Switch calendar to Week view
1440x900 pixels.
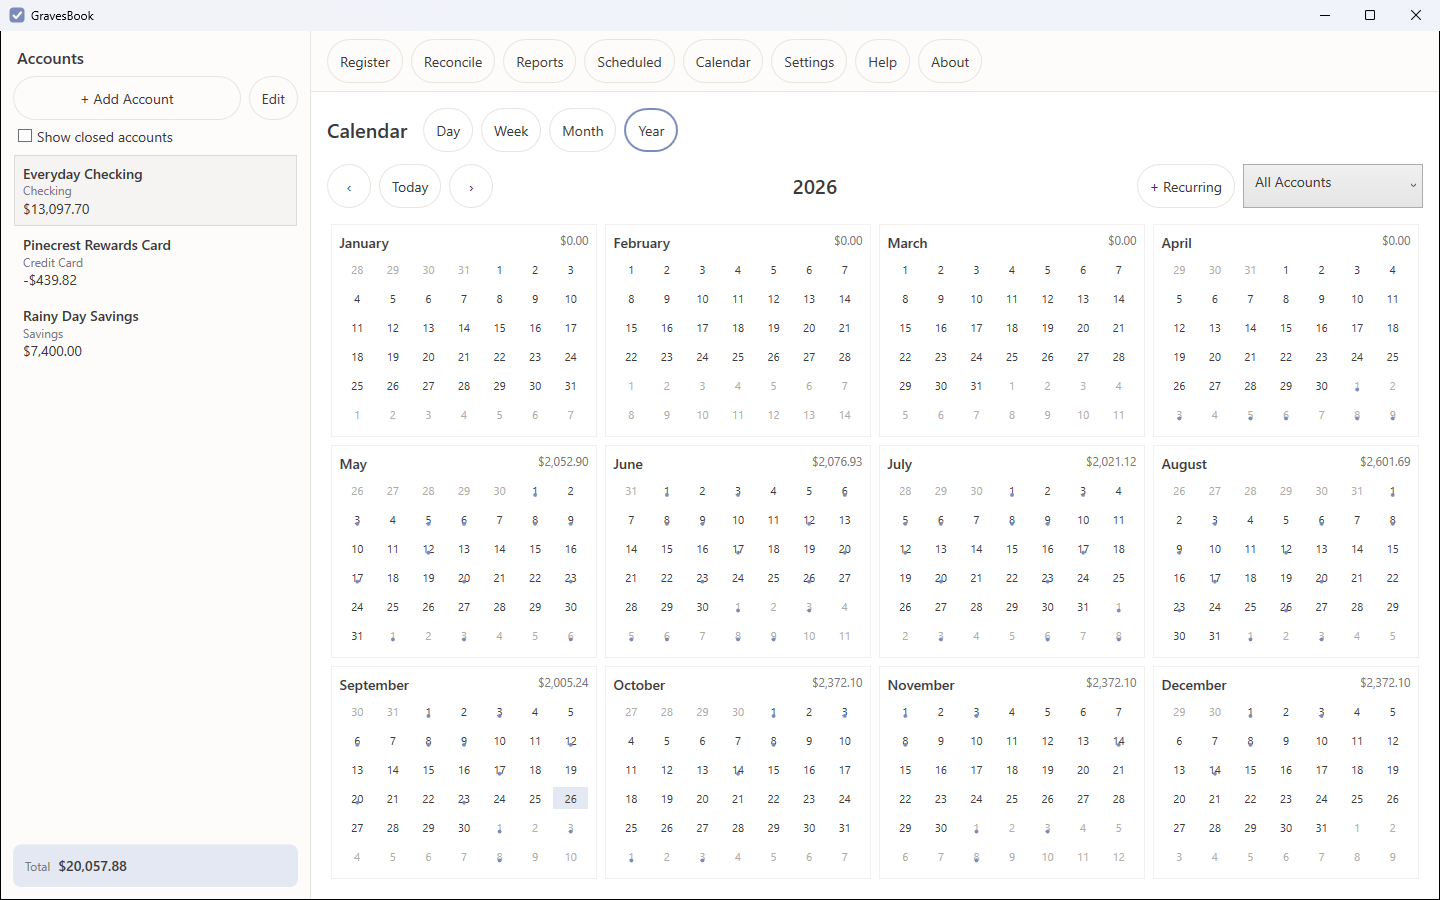(x=511, y=131)
